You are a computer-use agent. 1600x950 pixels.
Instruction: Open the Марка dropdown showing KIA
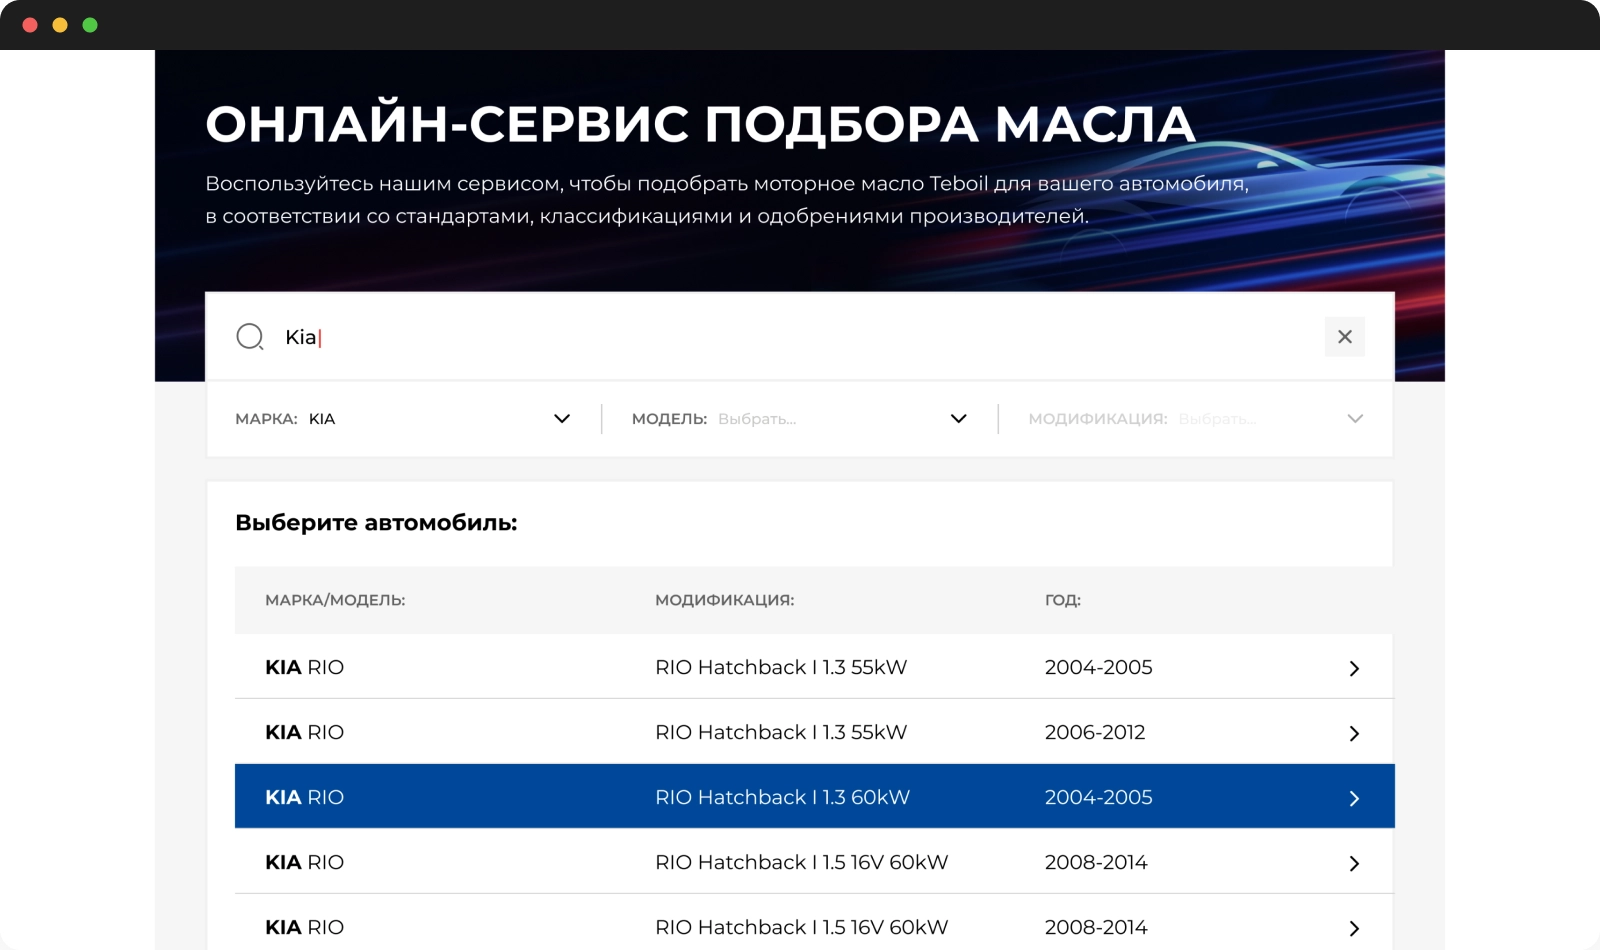point(402,419)
